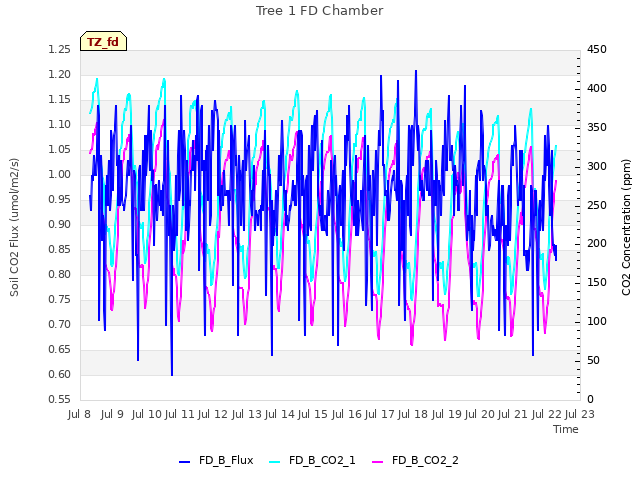Click the TZ_fd annotation label
This screenshot has height=480, width=640.
pyautogui.click(x=103, y=42)
